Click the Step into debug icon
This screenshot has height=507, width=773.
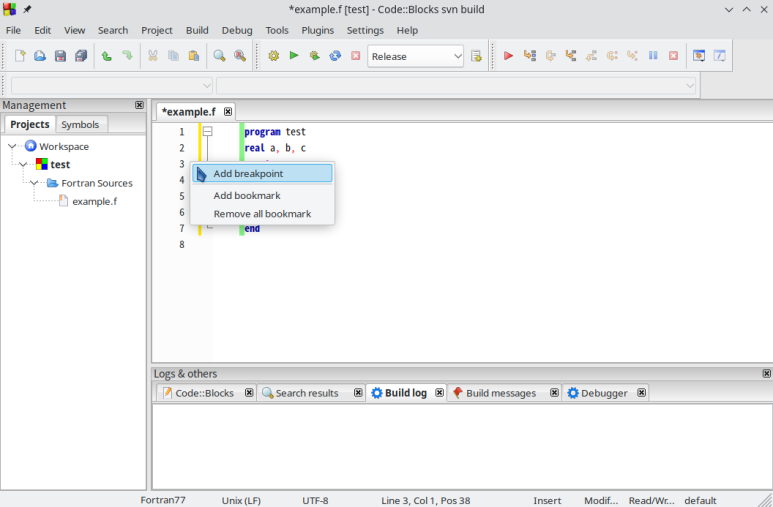coord(571,56)
